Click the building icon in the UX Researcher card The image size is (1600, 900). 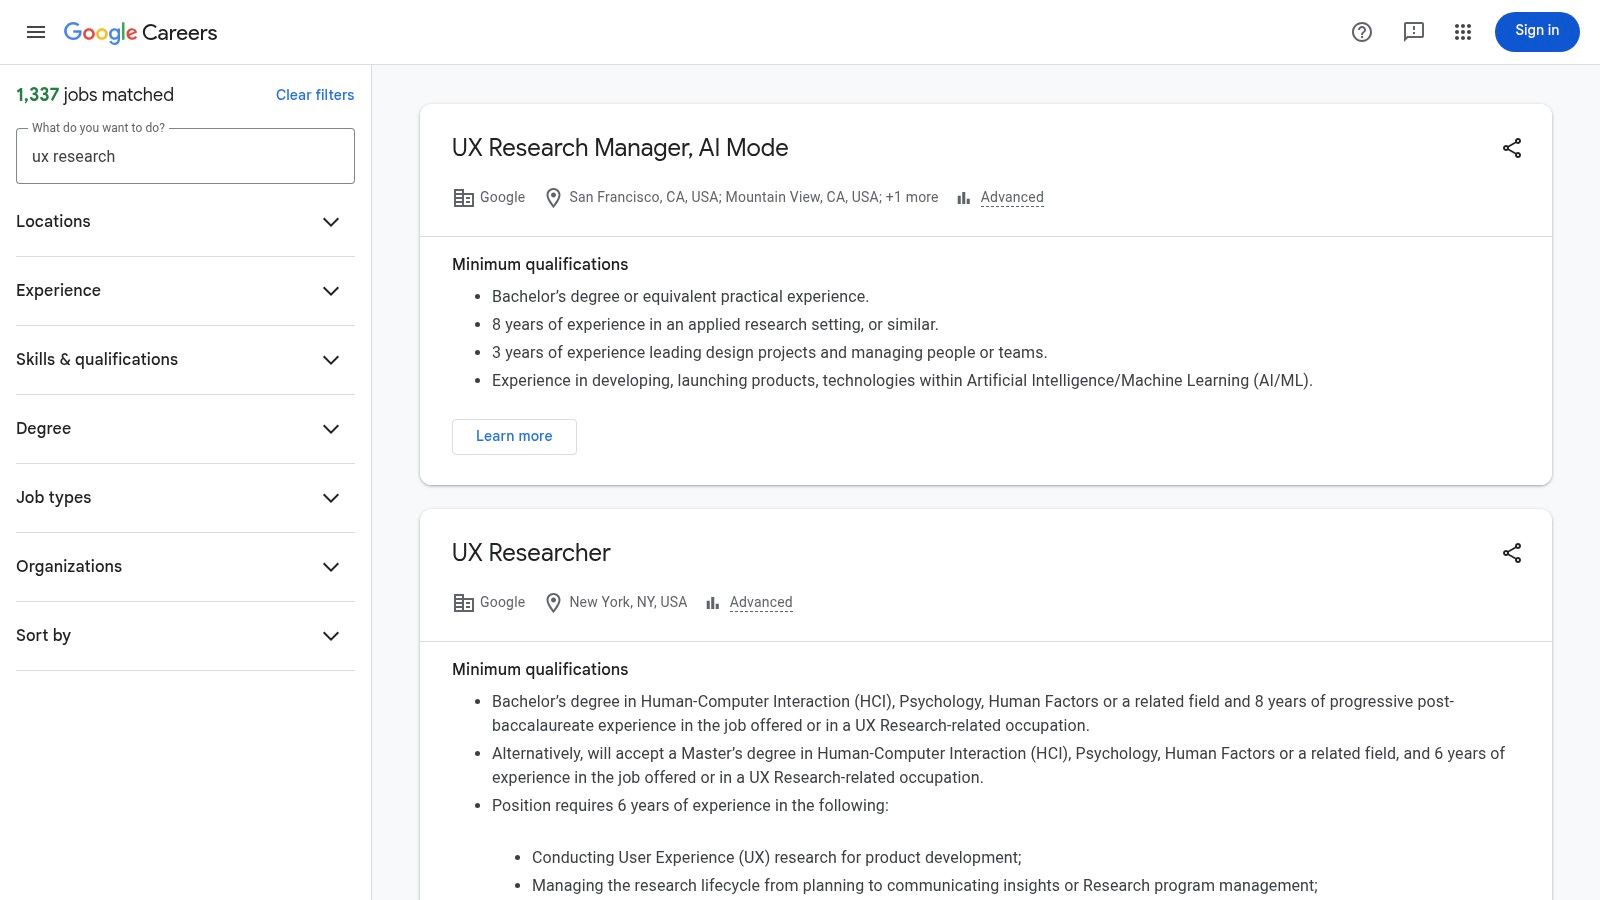tap(463, 603)
